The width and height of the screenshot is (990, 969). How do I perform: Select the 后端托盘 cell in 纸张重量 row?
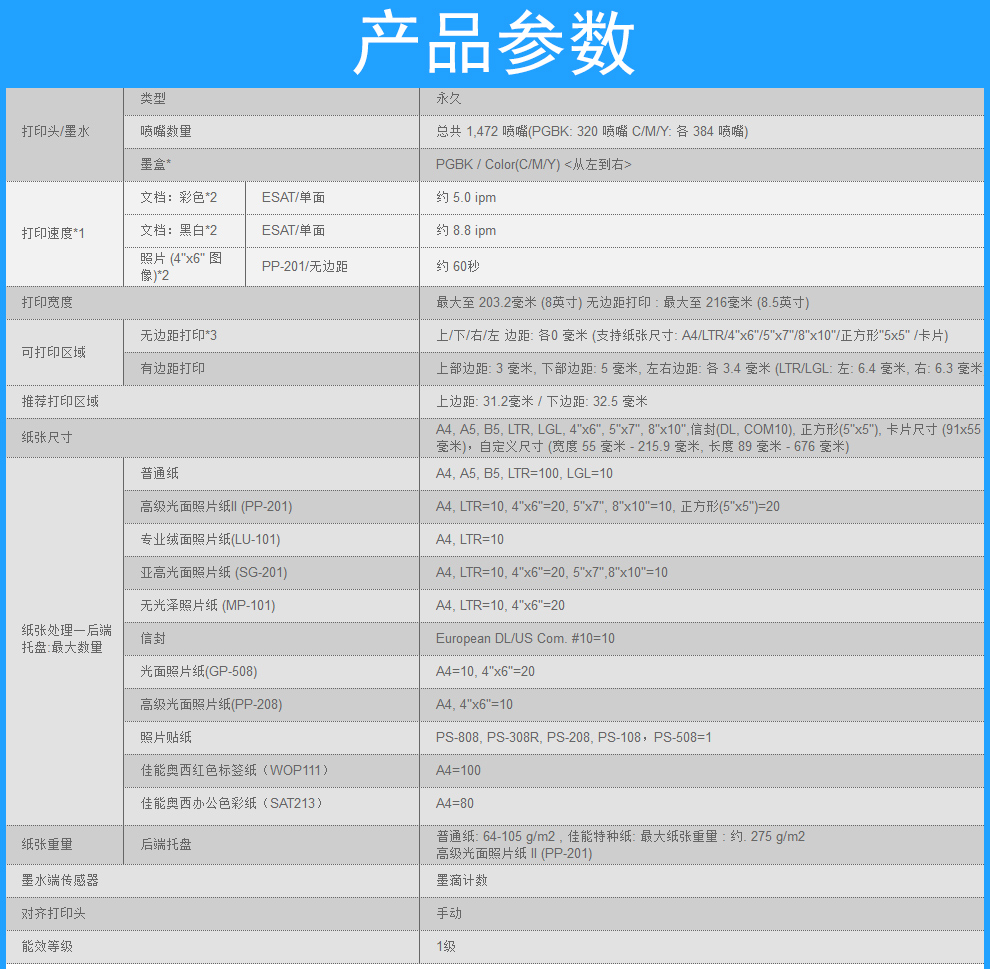(x=166, y=844)
